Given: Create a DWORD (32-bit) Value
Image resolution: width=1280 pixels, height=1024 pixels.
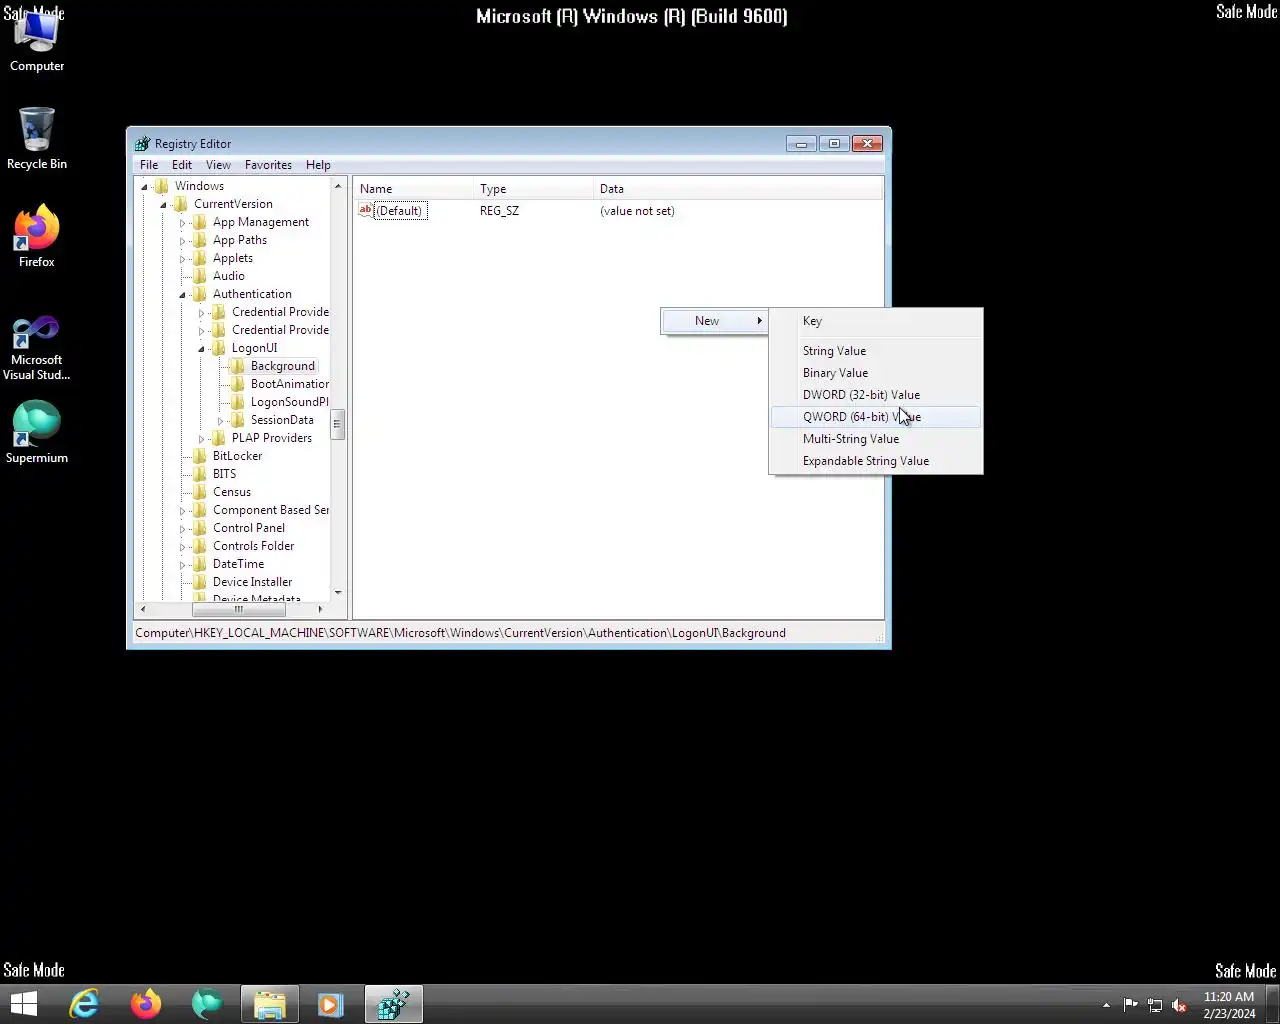Looking at the screenshot, I should tap(876, 395).
